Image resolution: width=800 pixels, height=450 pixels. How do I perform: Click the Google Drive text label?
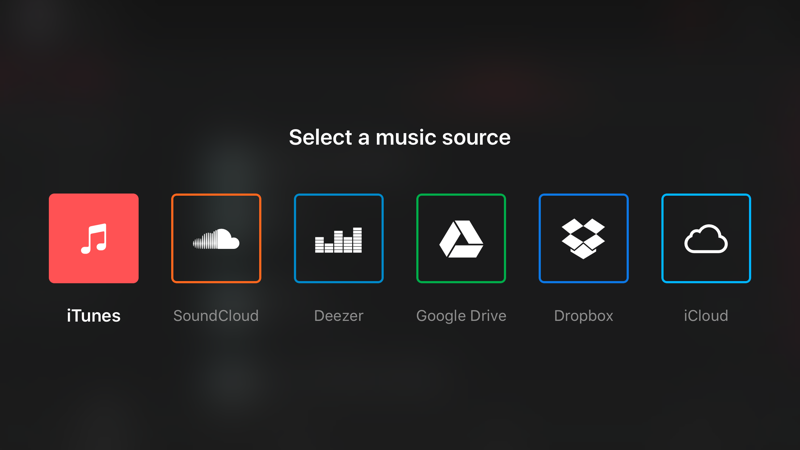pyautogui.click(x=461, y=316)
